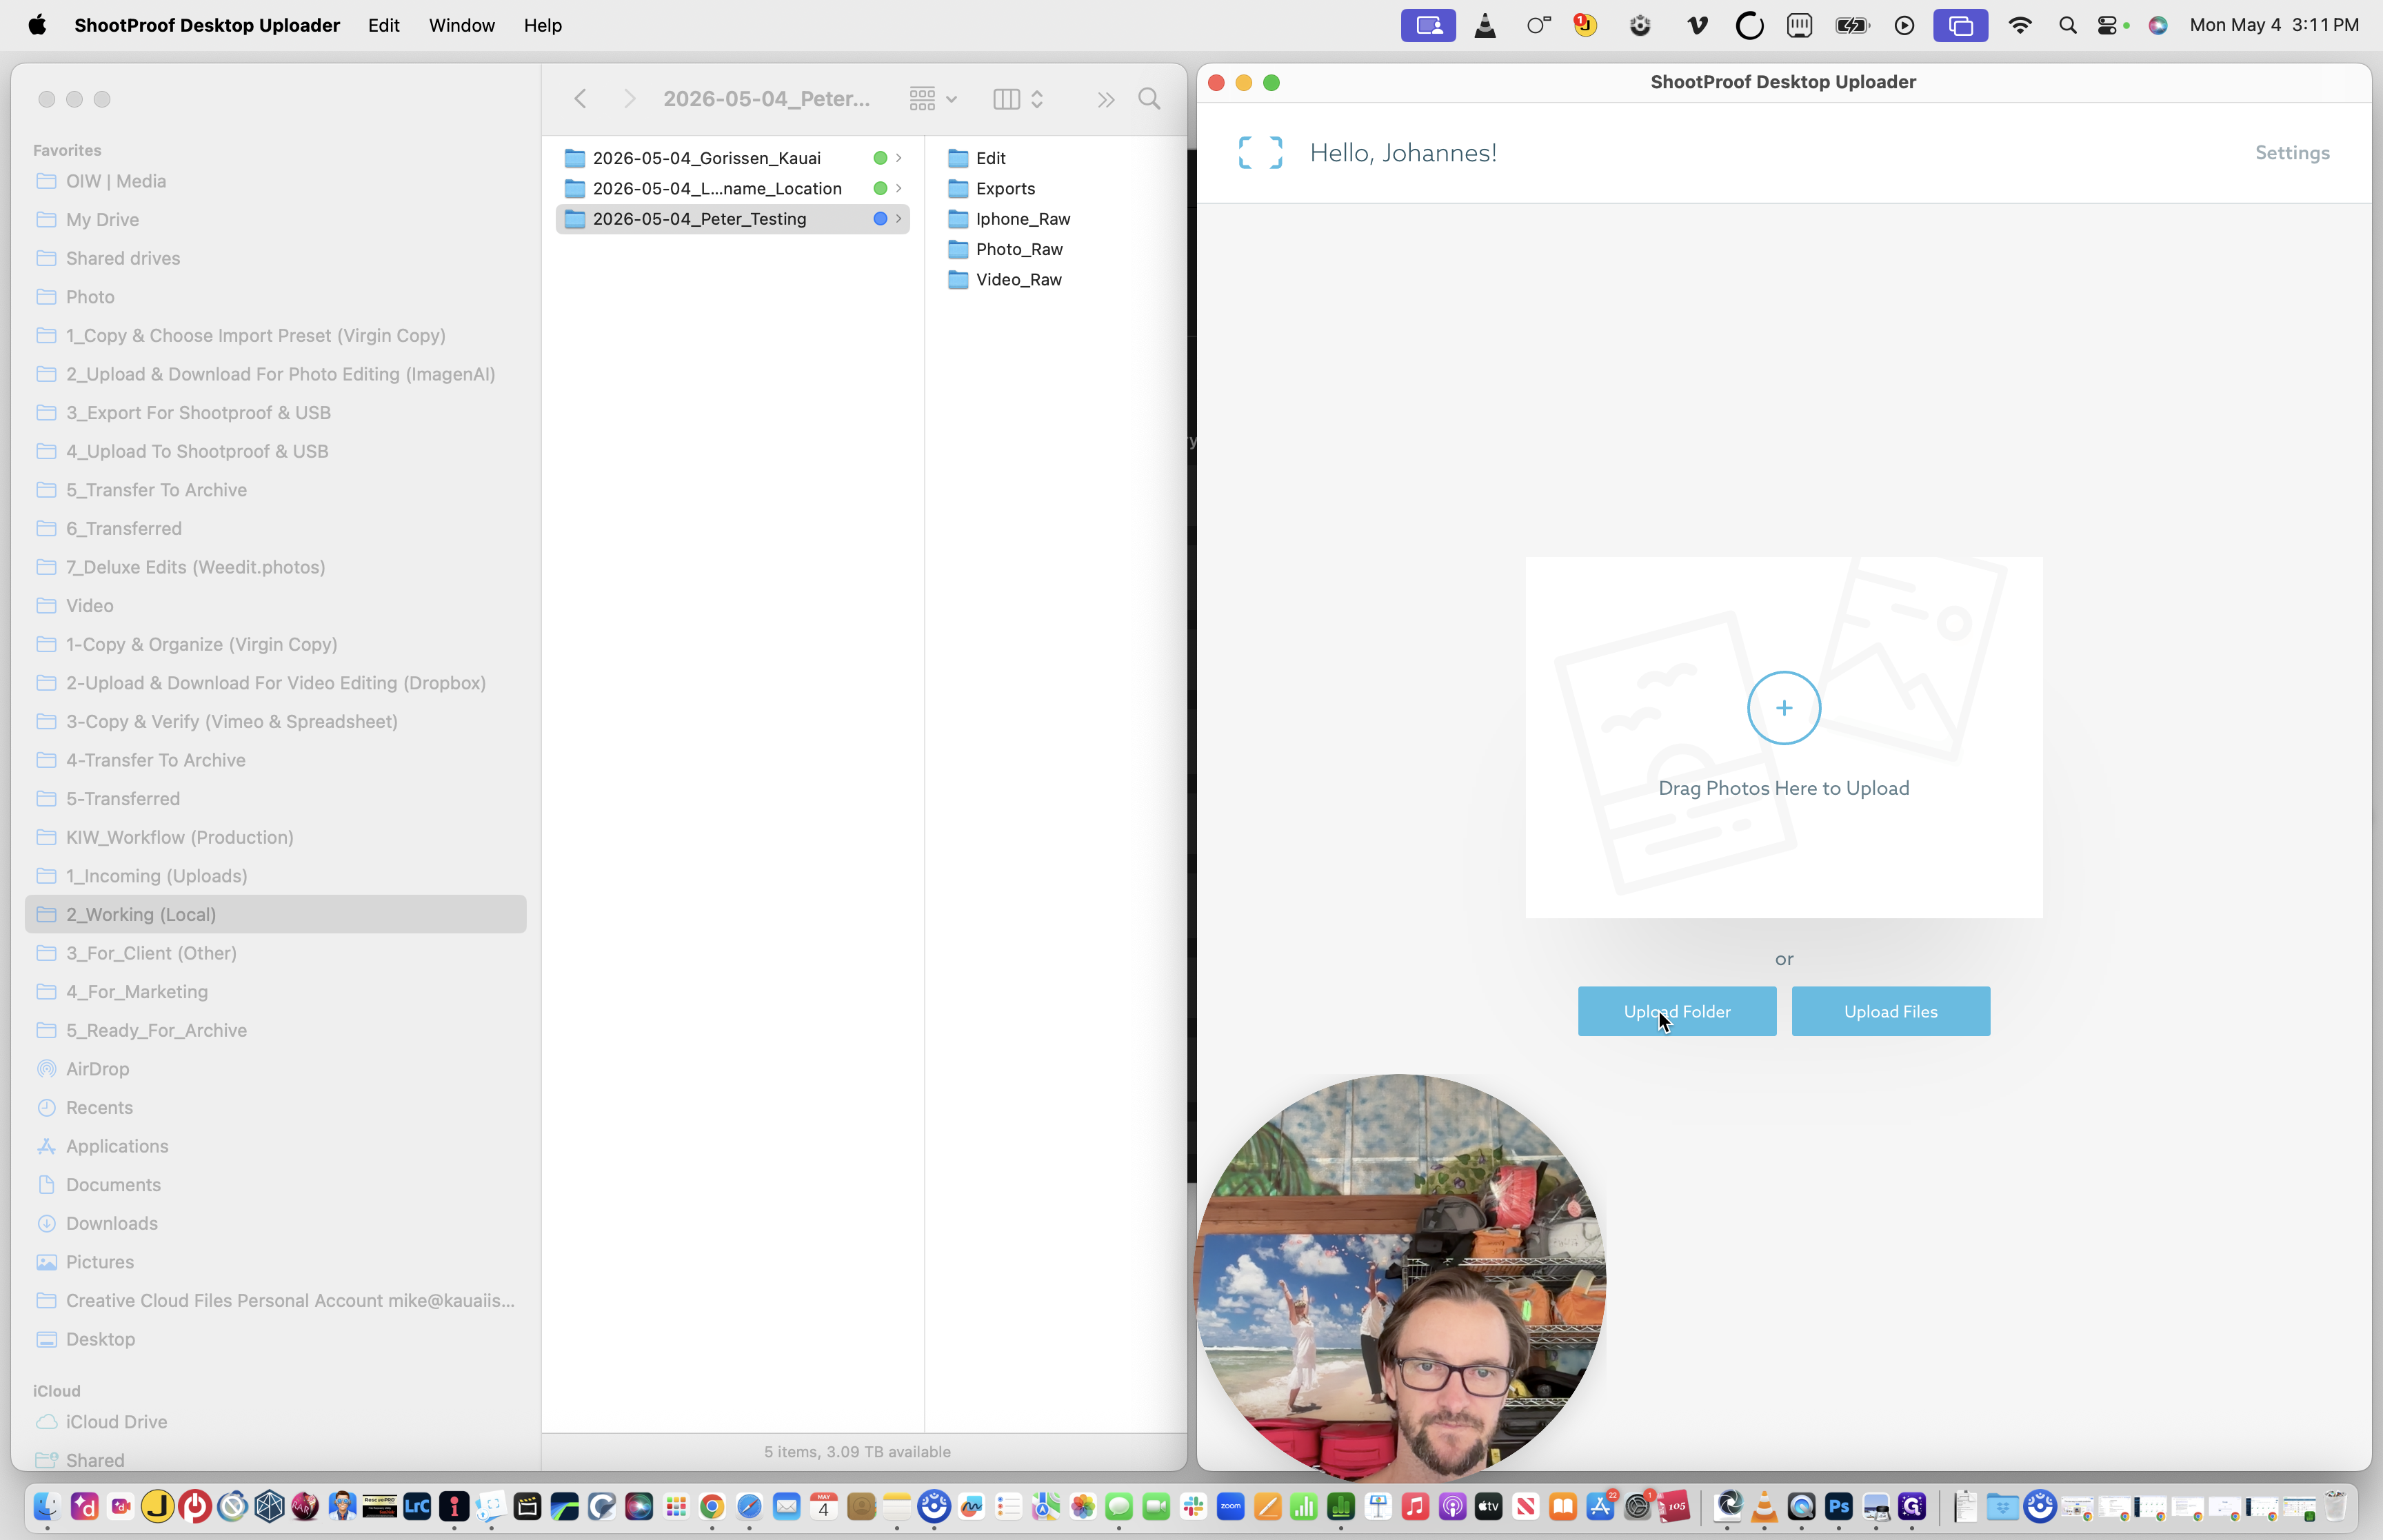Screen dimensions: 2383x1540
Task: Click the Upload Files button
Action: click(x=1890, y=1011)
